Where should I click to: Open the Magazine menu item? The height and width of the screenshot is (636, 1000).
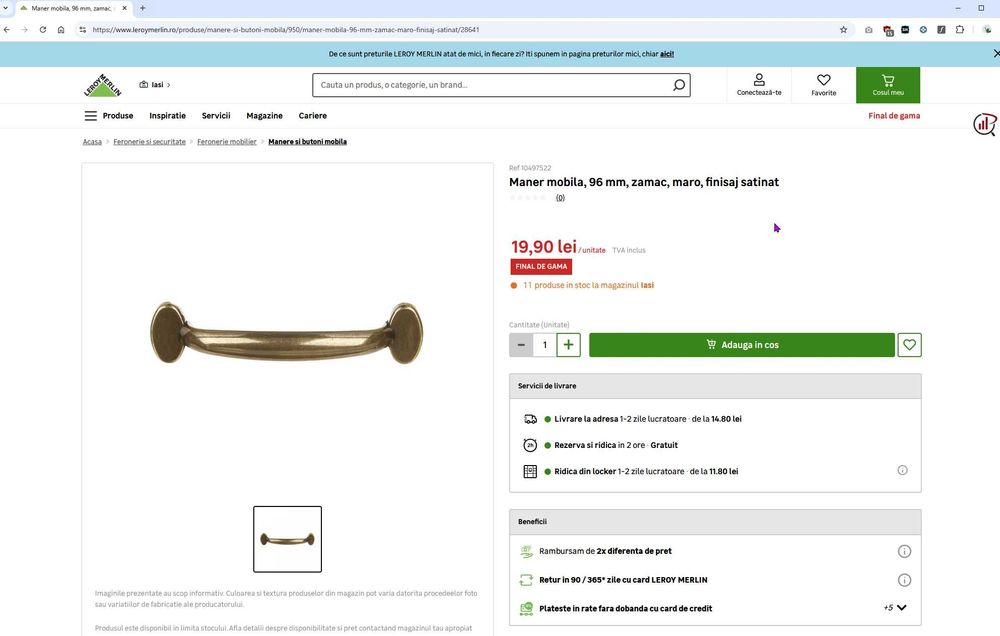pyautogui.click(x=264, y=115)
